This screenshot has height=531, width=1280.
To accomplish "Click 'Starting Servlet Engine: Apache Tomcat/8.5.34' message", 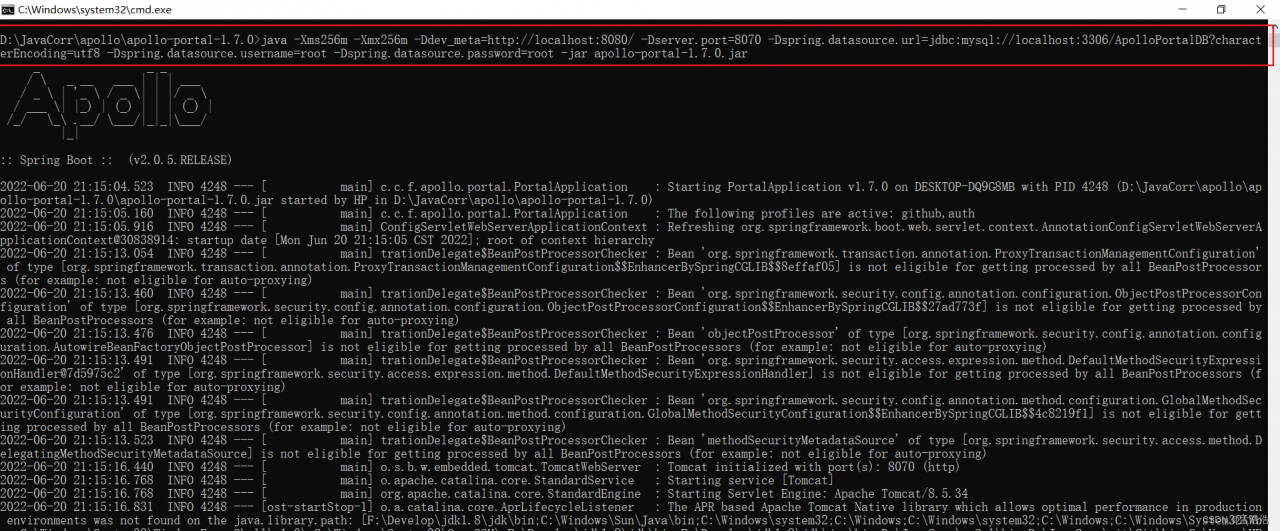I will pyautogui.click(x=818, y=493).
